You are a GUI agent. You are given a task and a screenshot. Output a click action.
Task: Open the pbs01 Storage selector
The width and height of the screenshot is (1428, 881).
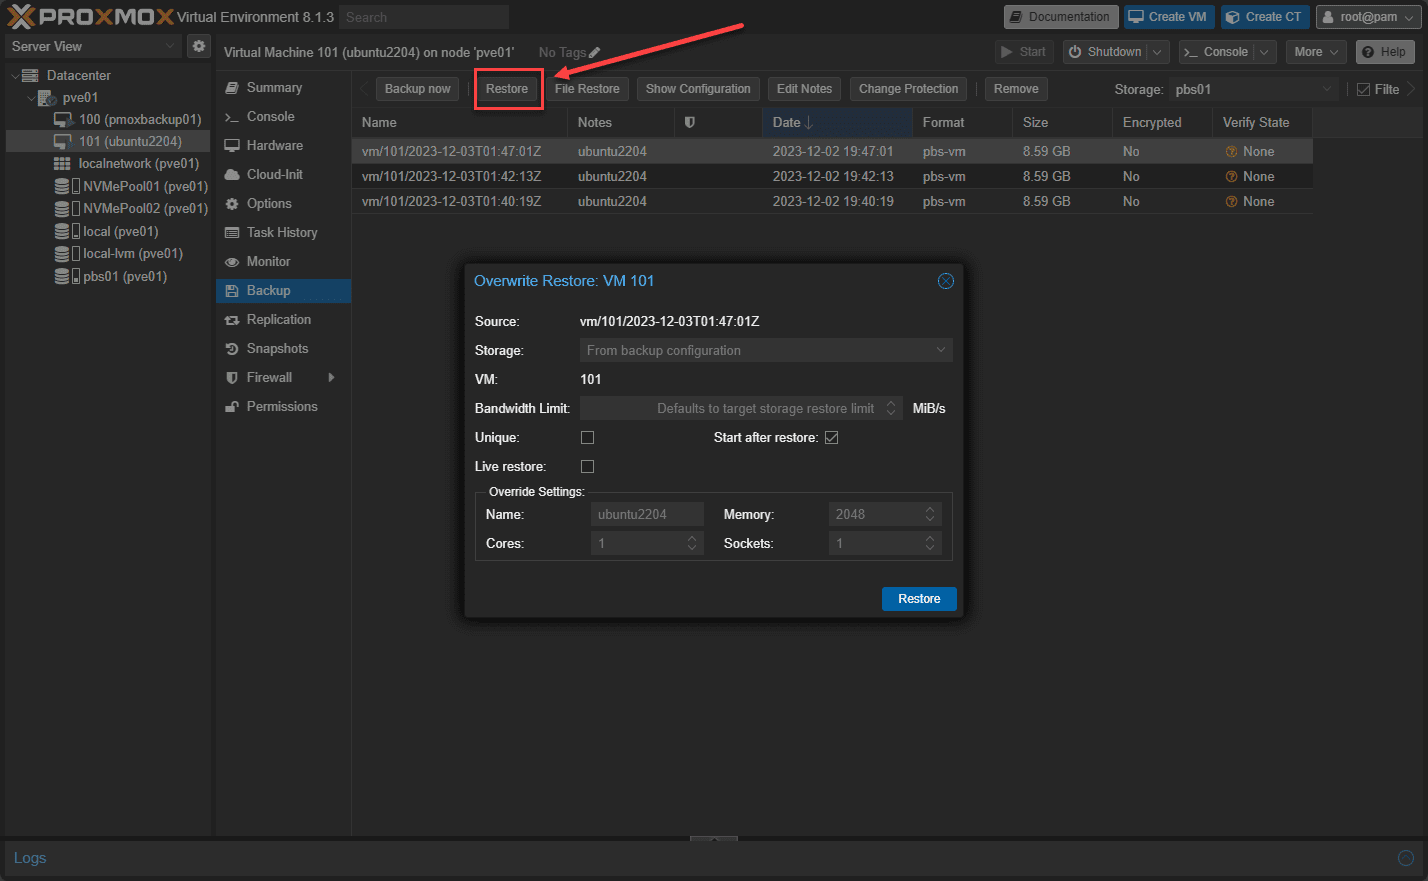(1253, 89)
